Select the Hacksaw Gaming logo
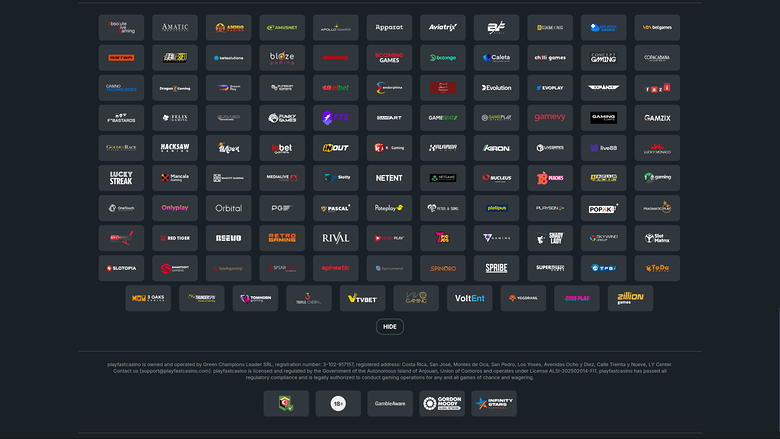Viewport: 780px width, 439px height. coord(175,148)
